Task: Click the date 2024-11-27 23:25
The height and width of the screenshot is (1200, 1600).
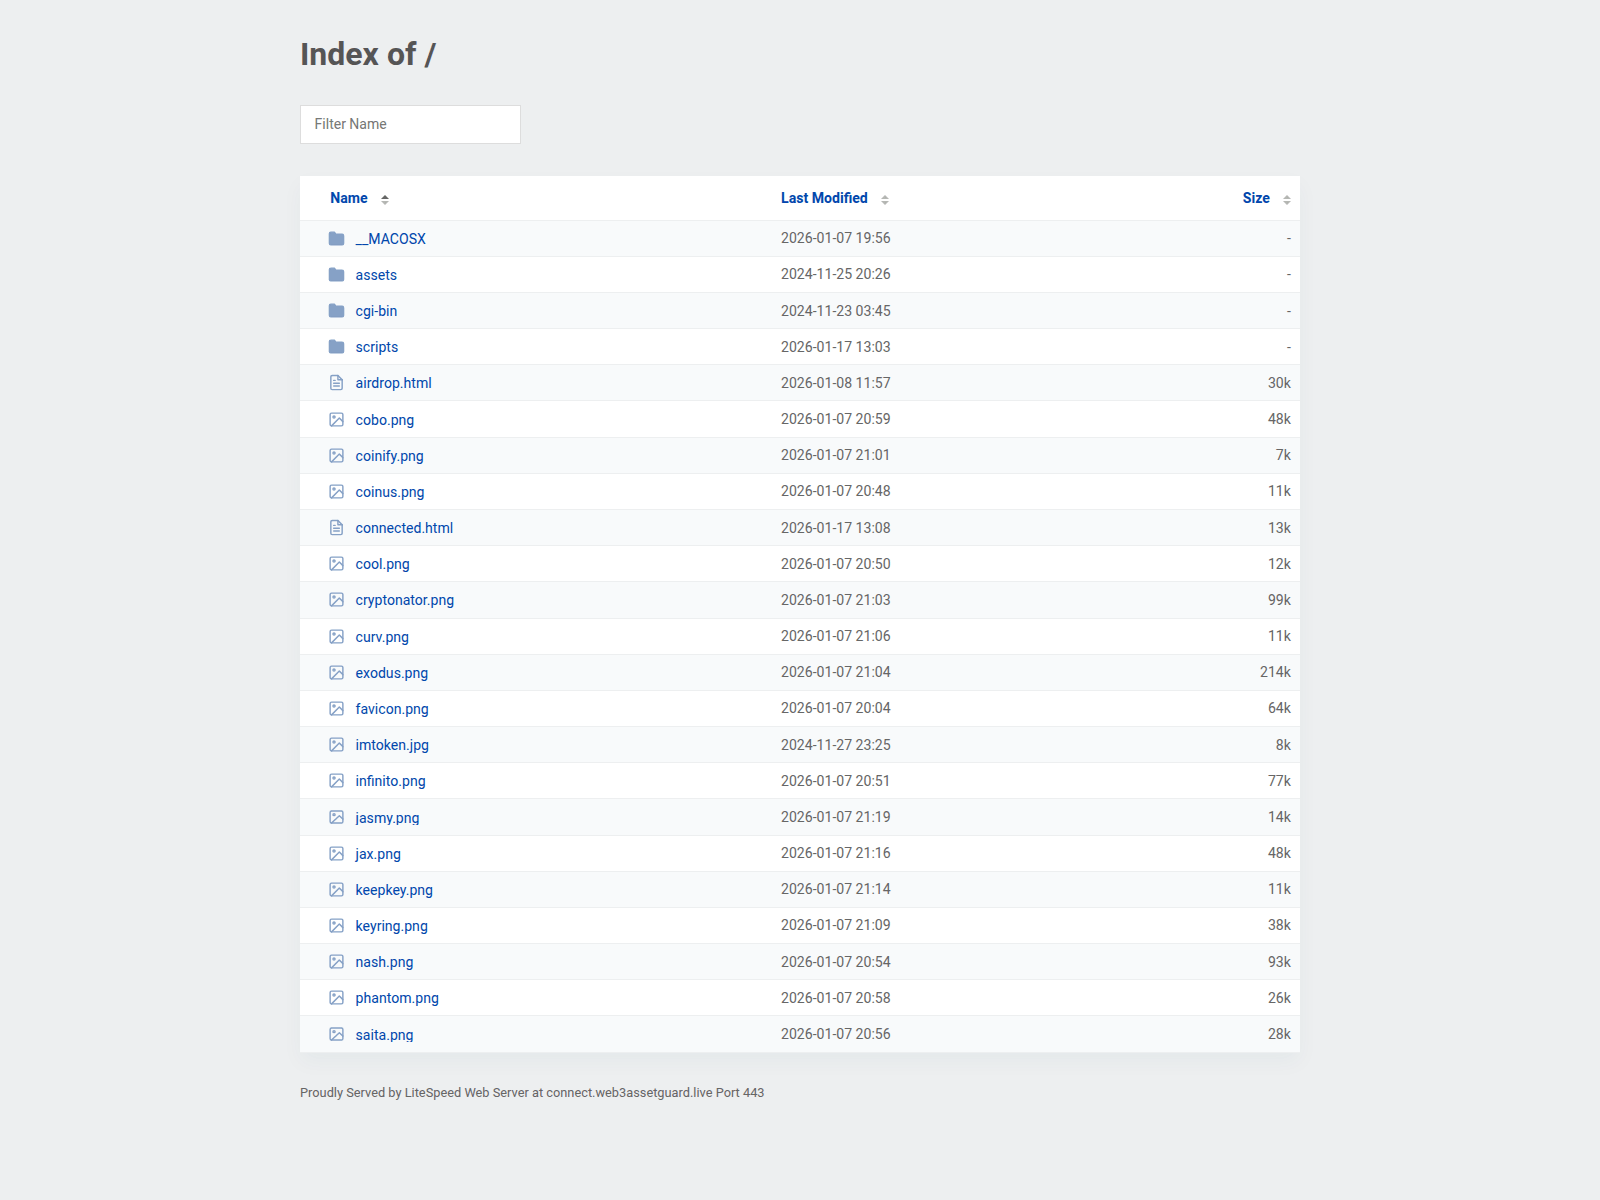Action: point(836,745)
